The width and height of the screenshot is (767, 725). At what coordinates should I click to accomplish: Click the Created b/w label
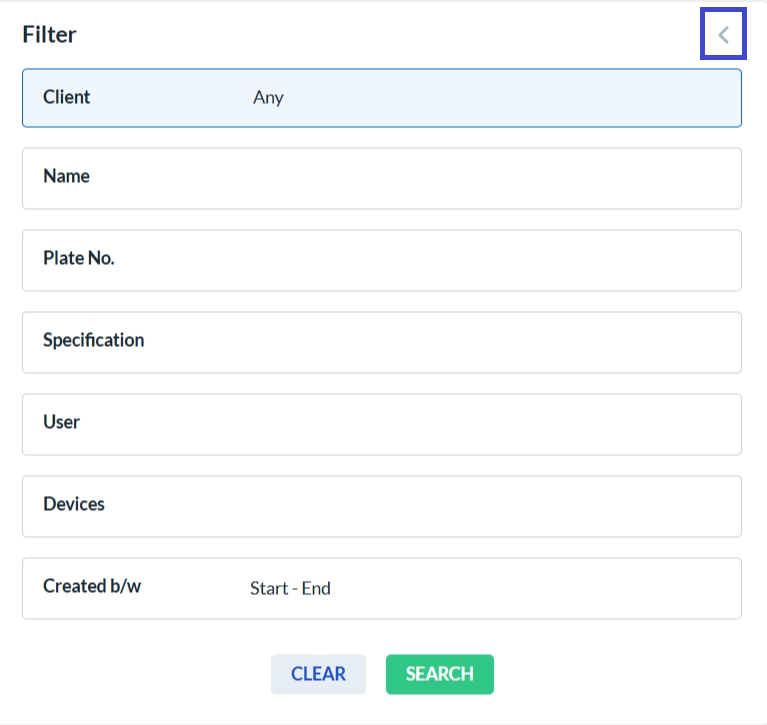click(92, 586)
